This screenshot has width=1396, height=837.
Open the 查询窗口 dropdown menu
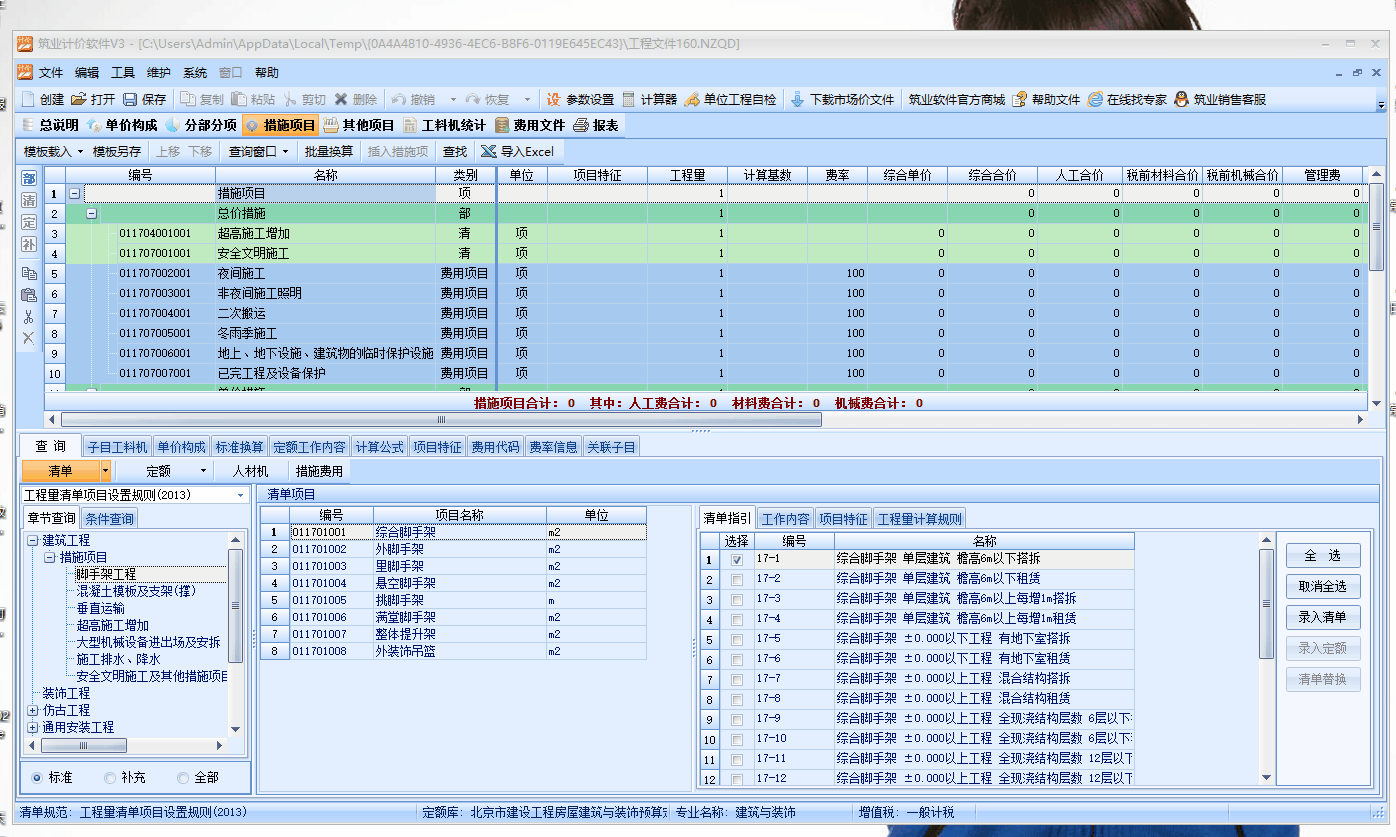(x=285, y=152)
